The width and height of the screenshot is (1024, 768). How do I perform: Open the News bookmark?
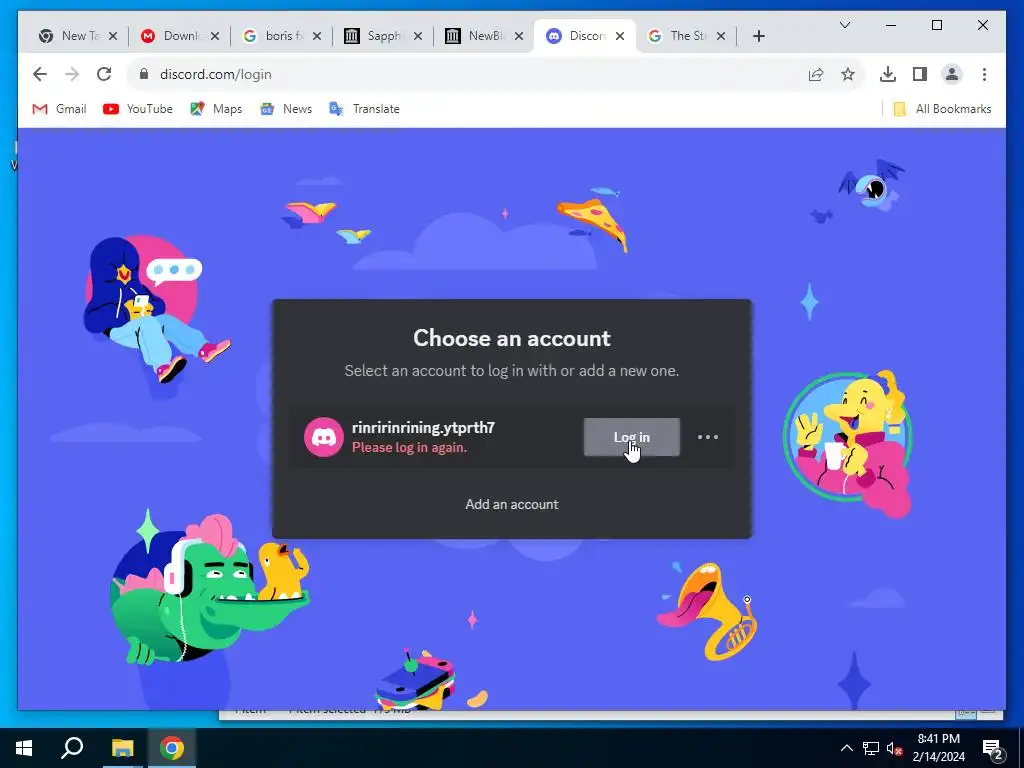point(286,109)
